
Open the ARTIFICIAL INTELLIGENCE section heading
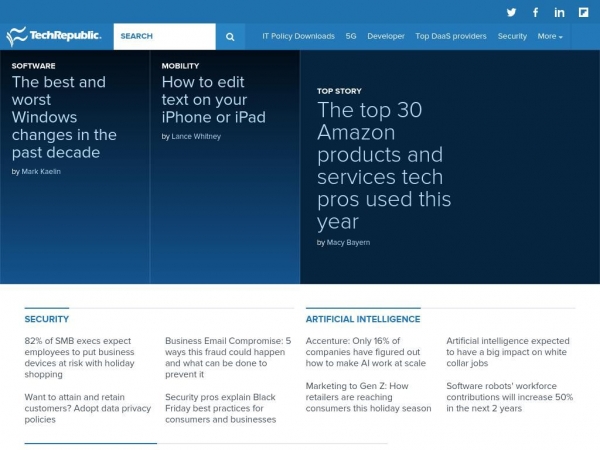[363, 319]
